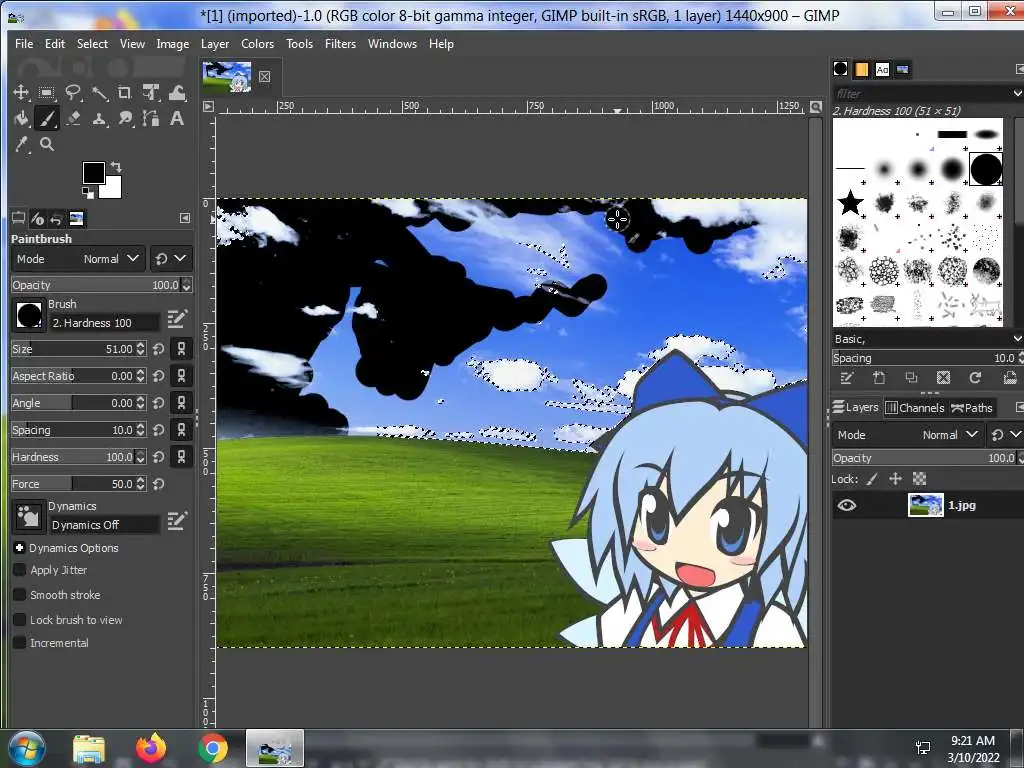The image size is (1024, 768).
Task: Select the Zoom magnifier tool
Action: 46,144
